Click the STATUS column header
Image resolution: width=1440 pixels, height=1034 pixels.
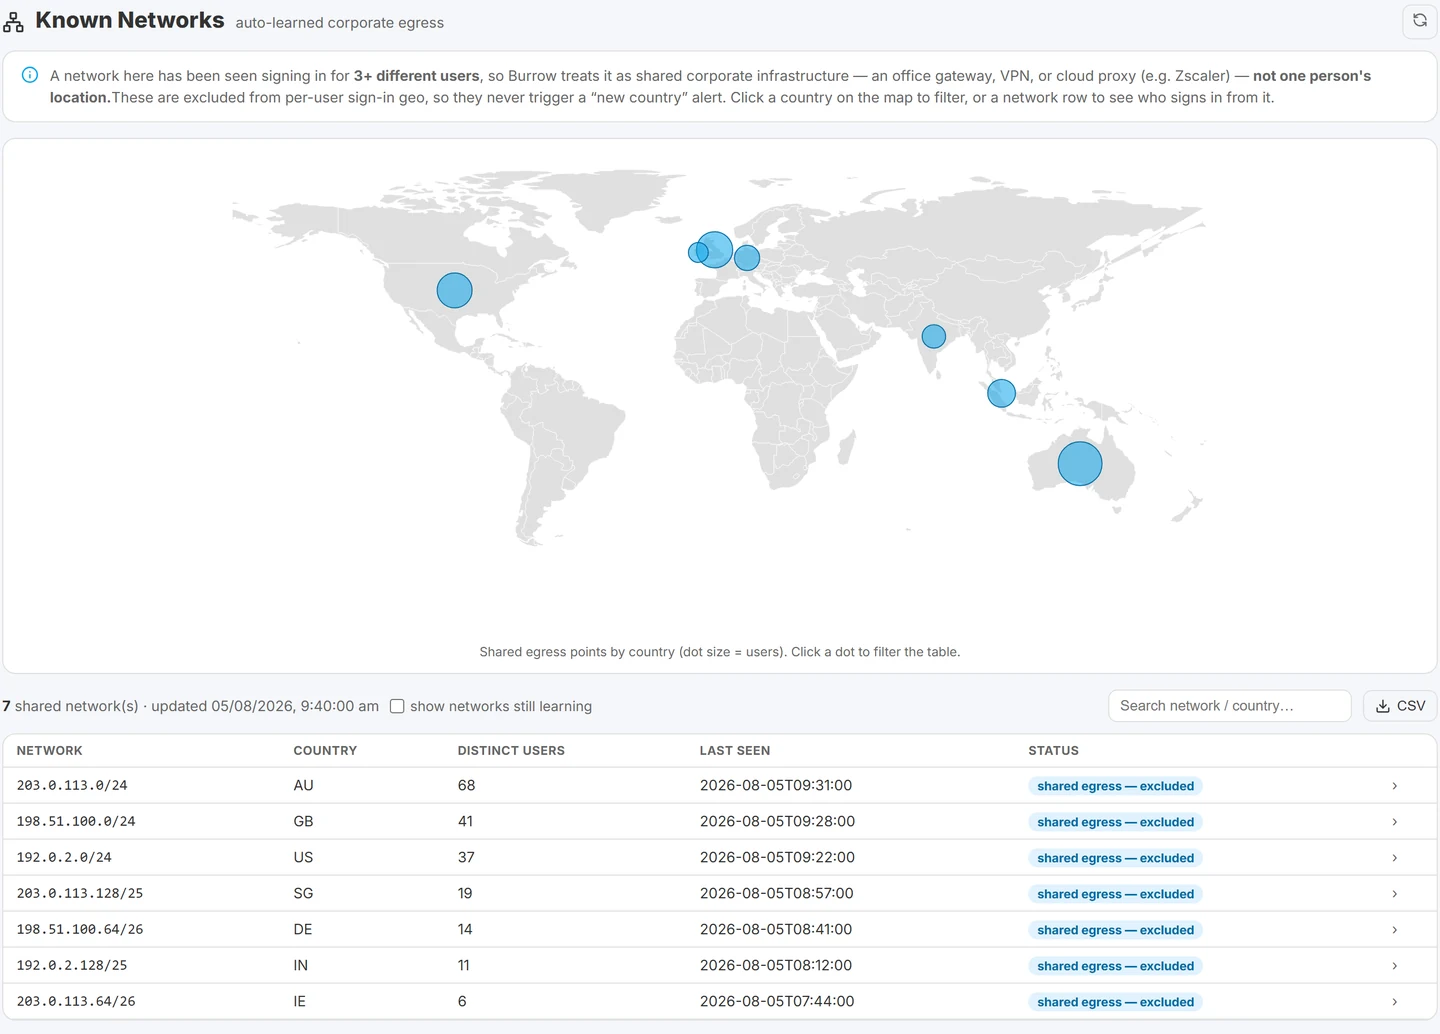tap(1053, 751)
